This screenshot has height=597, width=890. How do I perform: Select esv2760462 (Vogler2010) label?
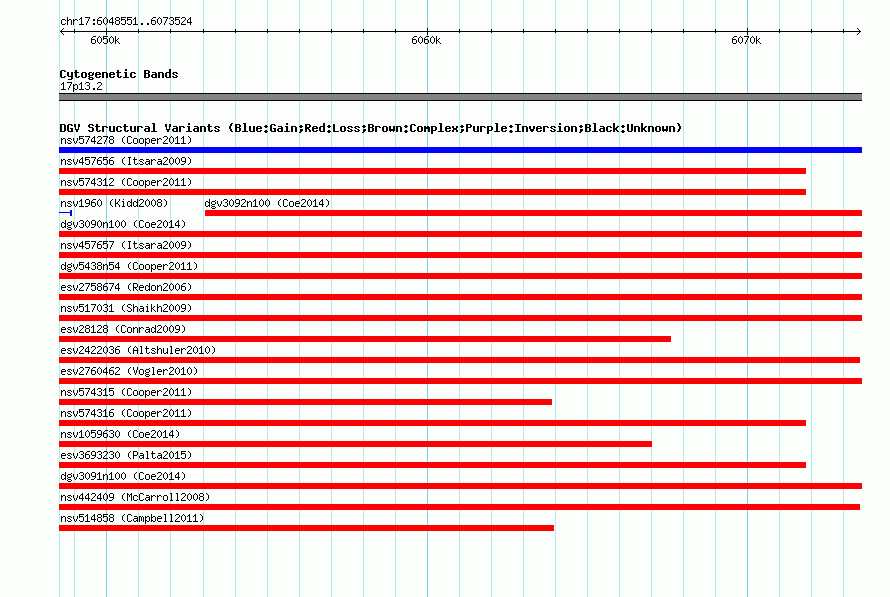point(129,371)
